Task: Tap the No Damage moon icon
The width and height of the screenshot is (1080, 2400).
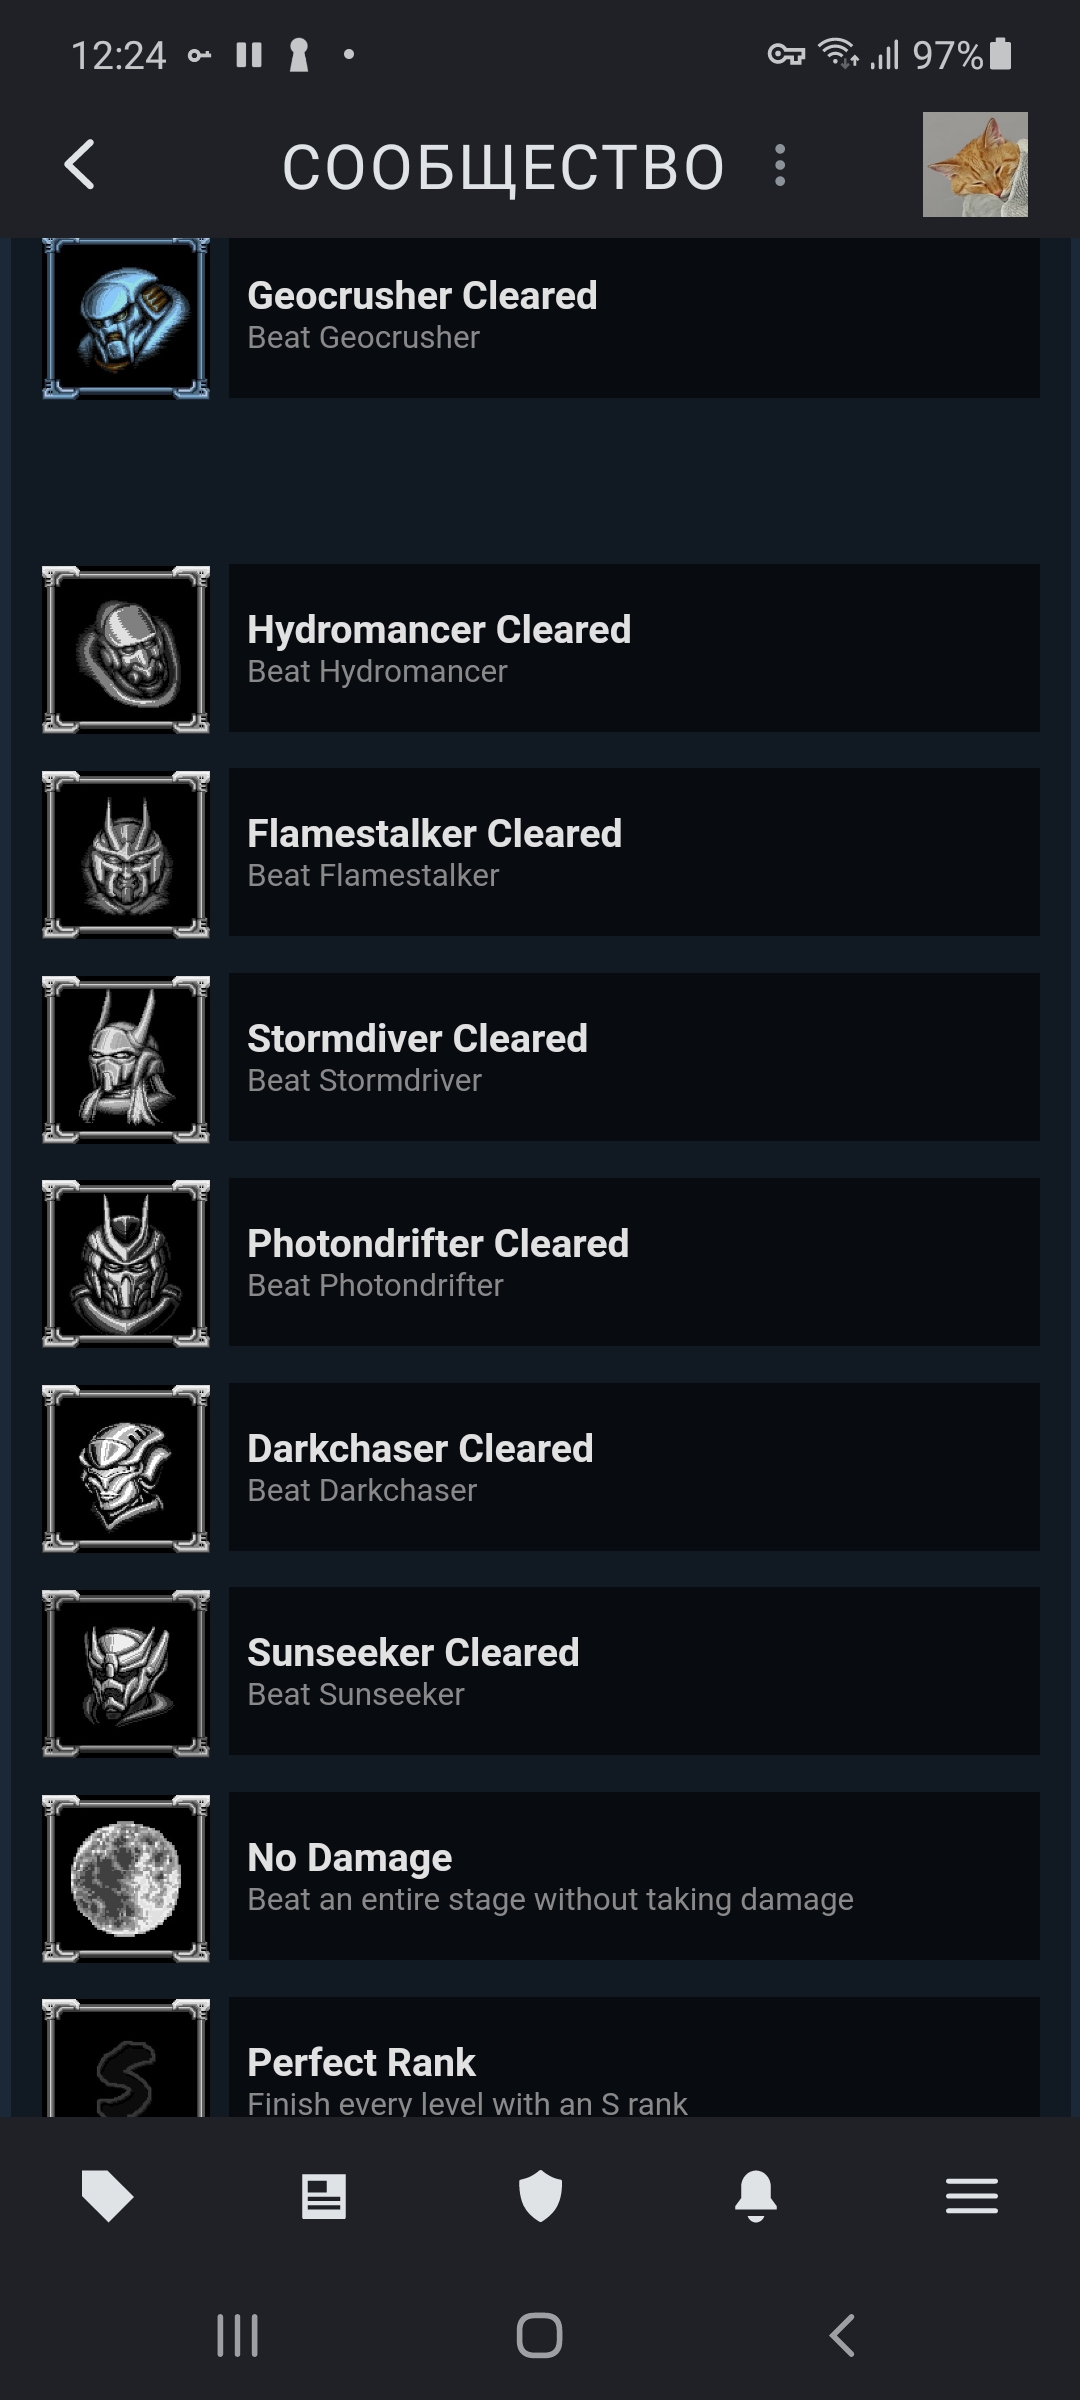Action: pos(126,1877)
